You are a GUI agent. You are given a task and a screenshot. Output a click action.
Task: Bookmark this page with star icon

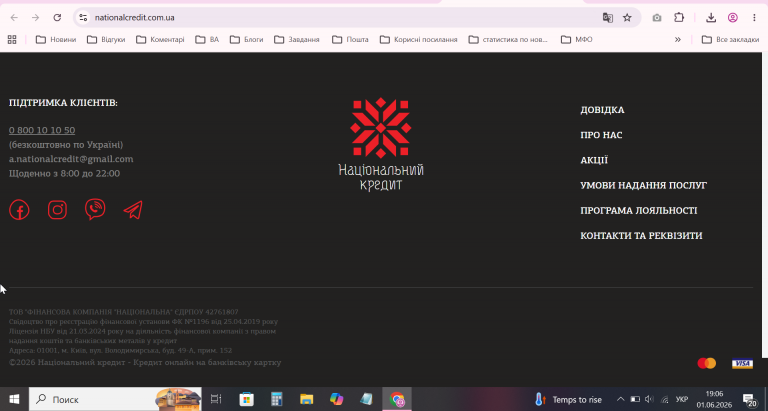[x=627, y=18]
